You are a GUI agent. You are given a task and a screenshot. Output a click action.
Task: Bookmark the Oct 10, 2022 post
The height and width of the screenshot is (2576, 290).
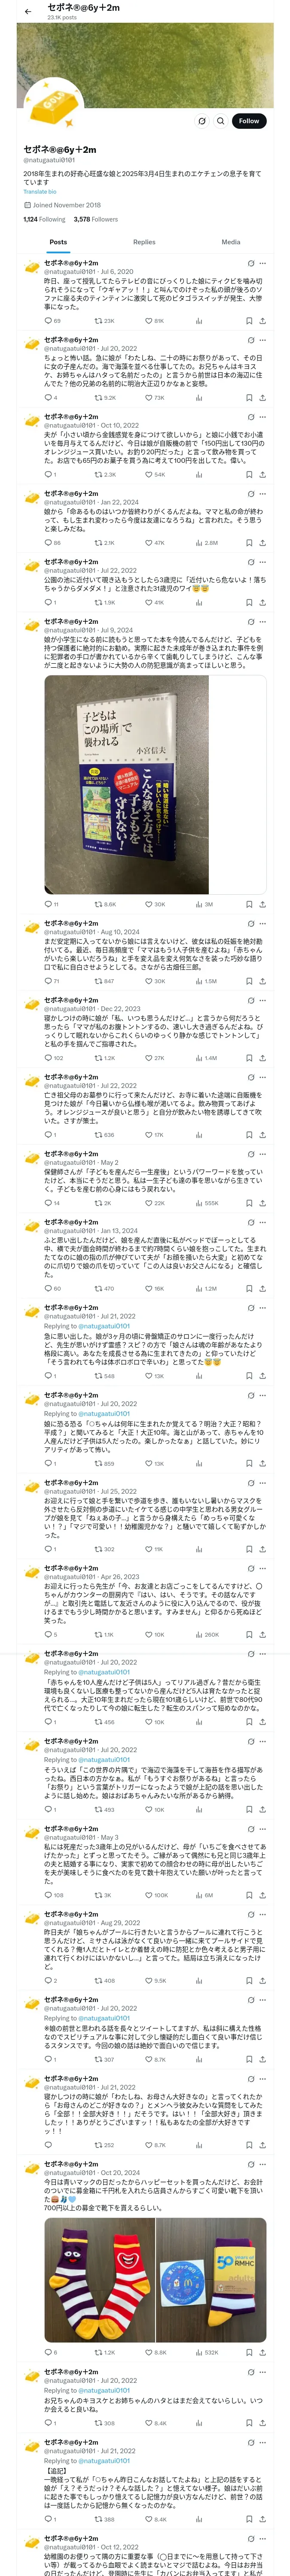pos(248,475)
